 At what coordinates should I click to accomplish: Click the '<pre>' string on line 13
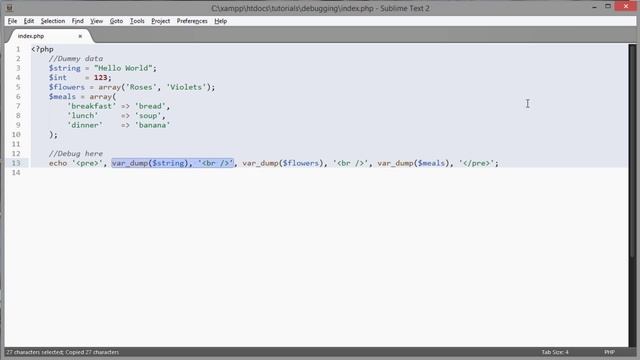(87, 163)
